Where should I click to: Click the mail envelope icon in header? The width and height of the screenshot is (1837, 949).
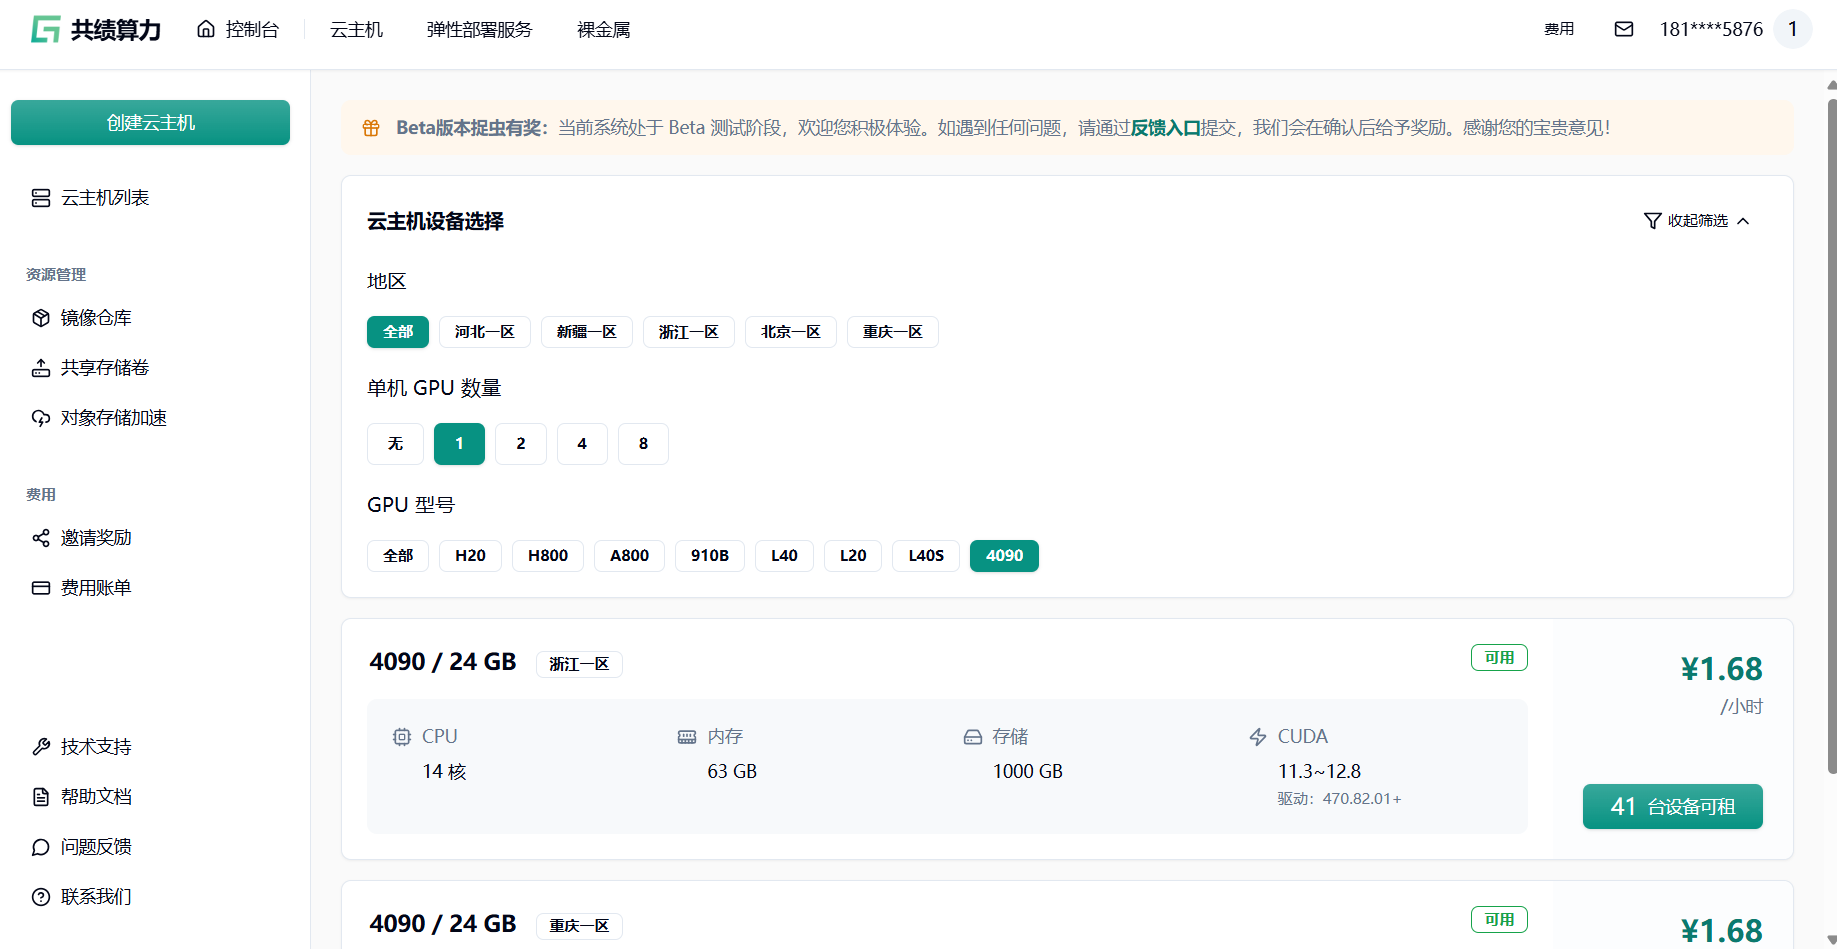(1624, 29)
